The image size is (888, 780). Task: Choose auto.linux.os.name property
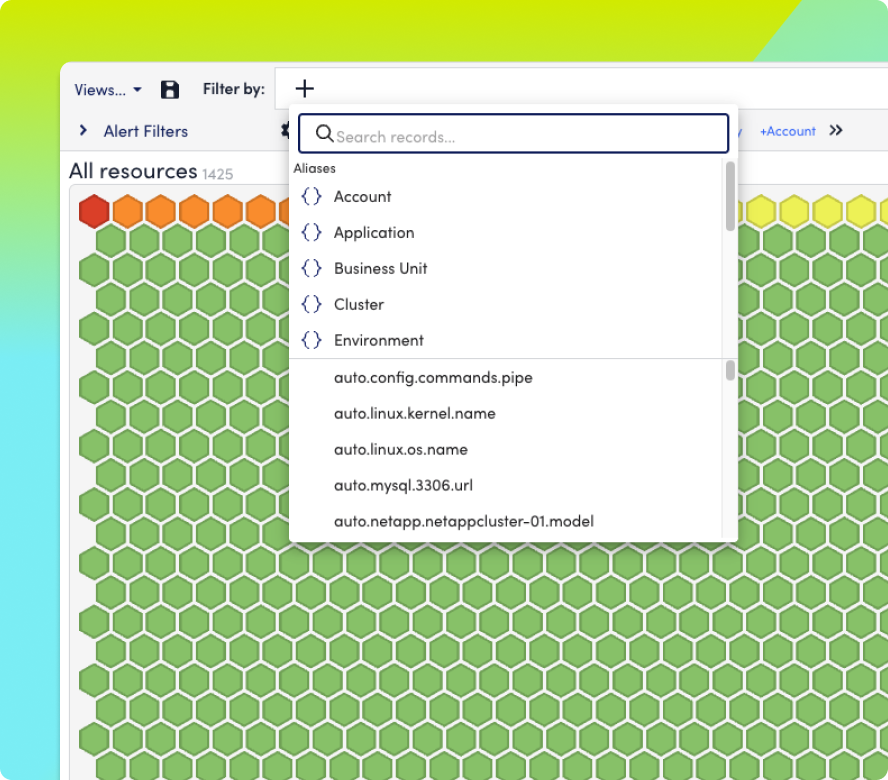pos(400,450)
